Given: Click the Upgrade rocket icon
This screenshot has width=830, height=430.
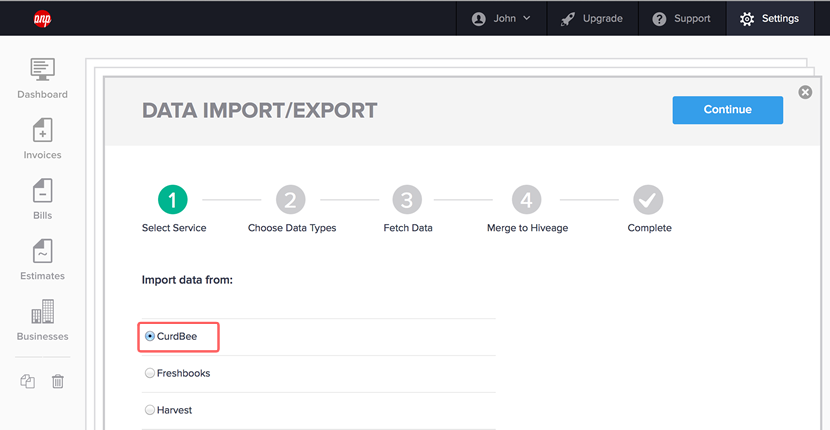Looking at the screenshot, I should [x=568, y=19].
